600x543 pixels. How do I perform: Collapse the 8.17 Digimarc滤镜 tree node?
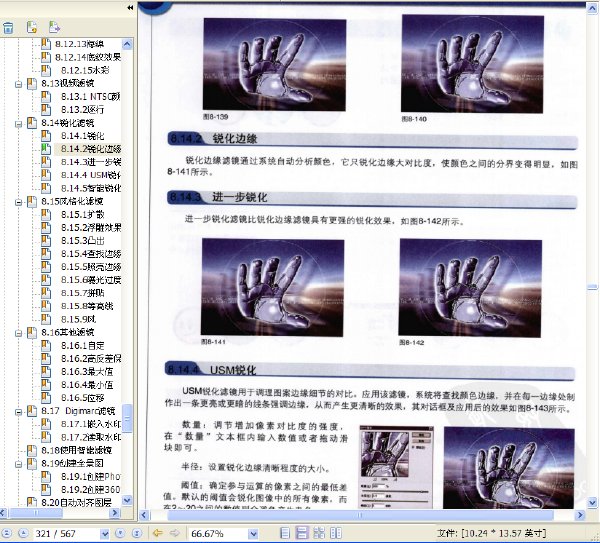click(18, 412)
